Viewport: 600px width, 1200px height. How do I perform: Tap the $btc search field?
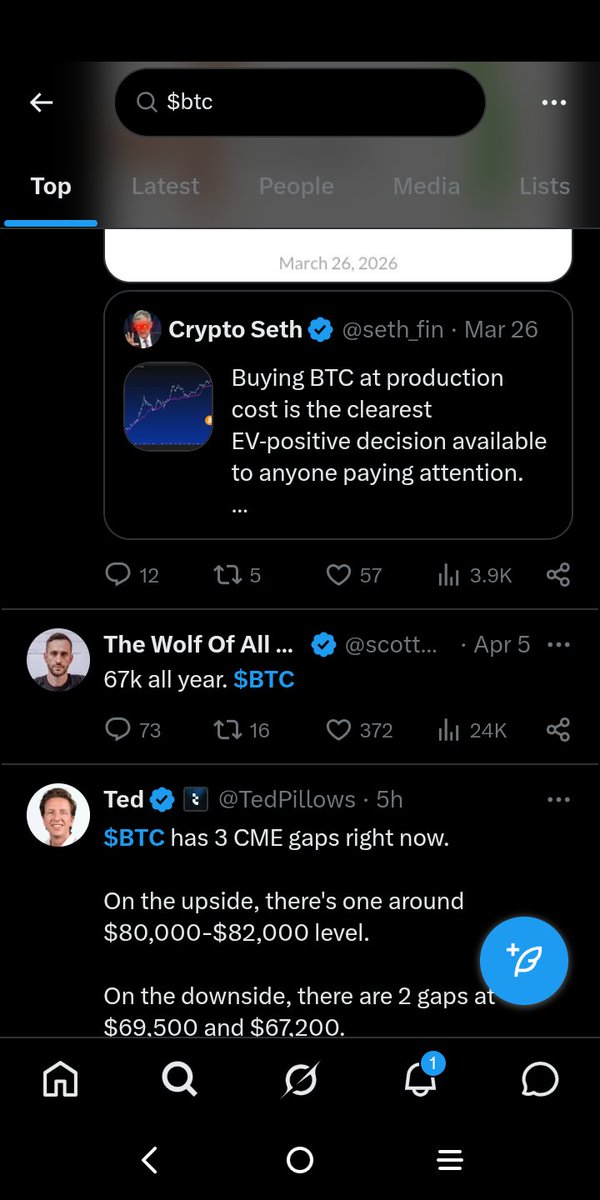[x=300, y=102]
